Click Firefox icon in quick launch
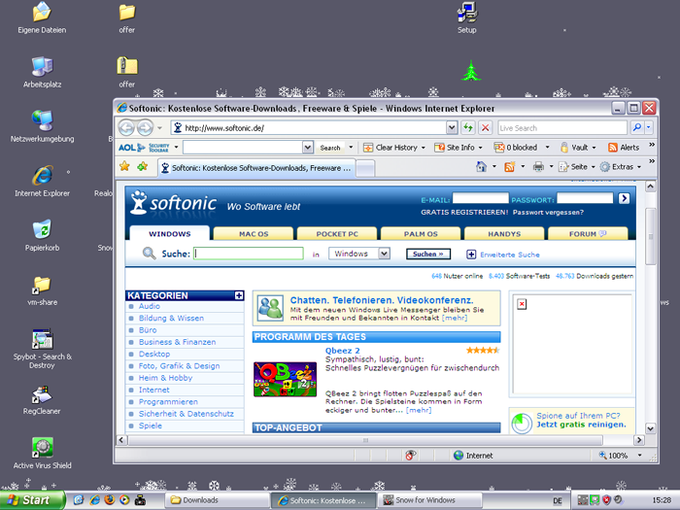680x510 pixels. tap(109, 500)
